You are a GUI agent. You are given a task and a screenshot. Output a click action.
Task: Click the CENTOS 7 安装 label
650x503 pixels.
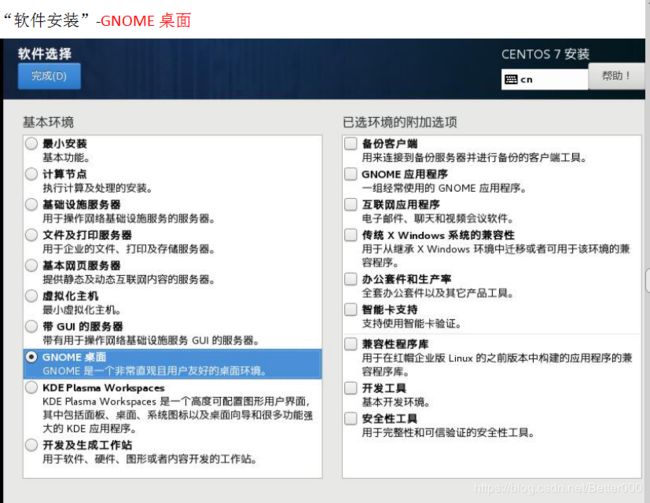point(545,54)
